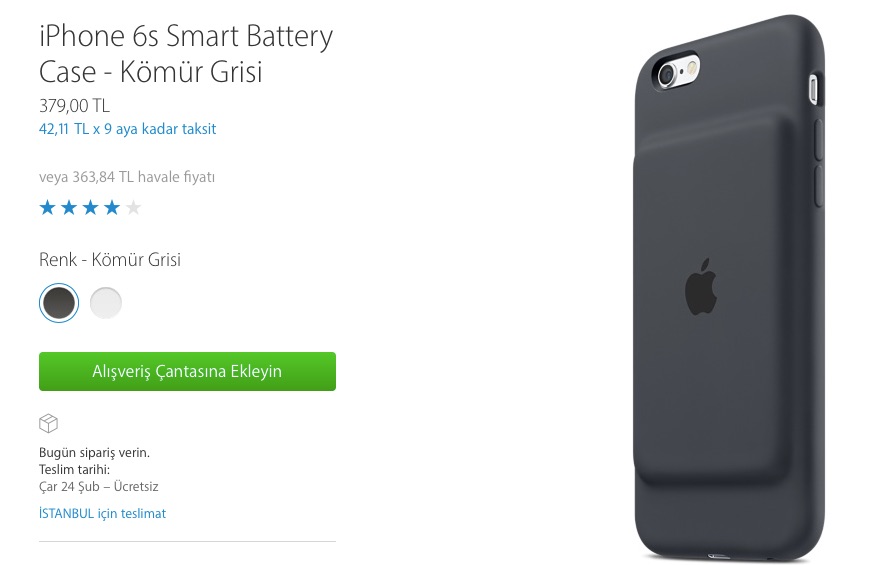Add the case via Alışveriş Çantasına Ekleyin
This screenshot has width=883, height=565.
pyautogui.click(x=187, y=371)
